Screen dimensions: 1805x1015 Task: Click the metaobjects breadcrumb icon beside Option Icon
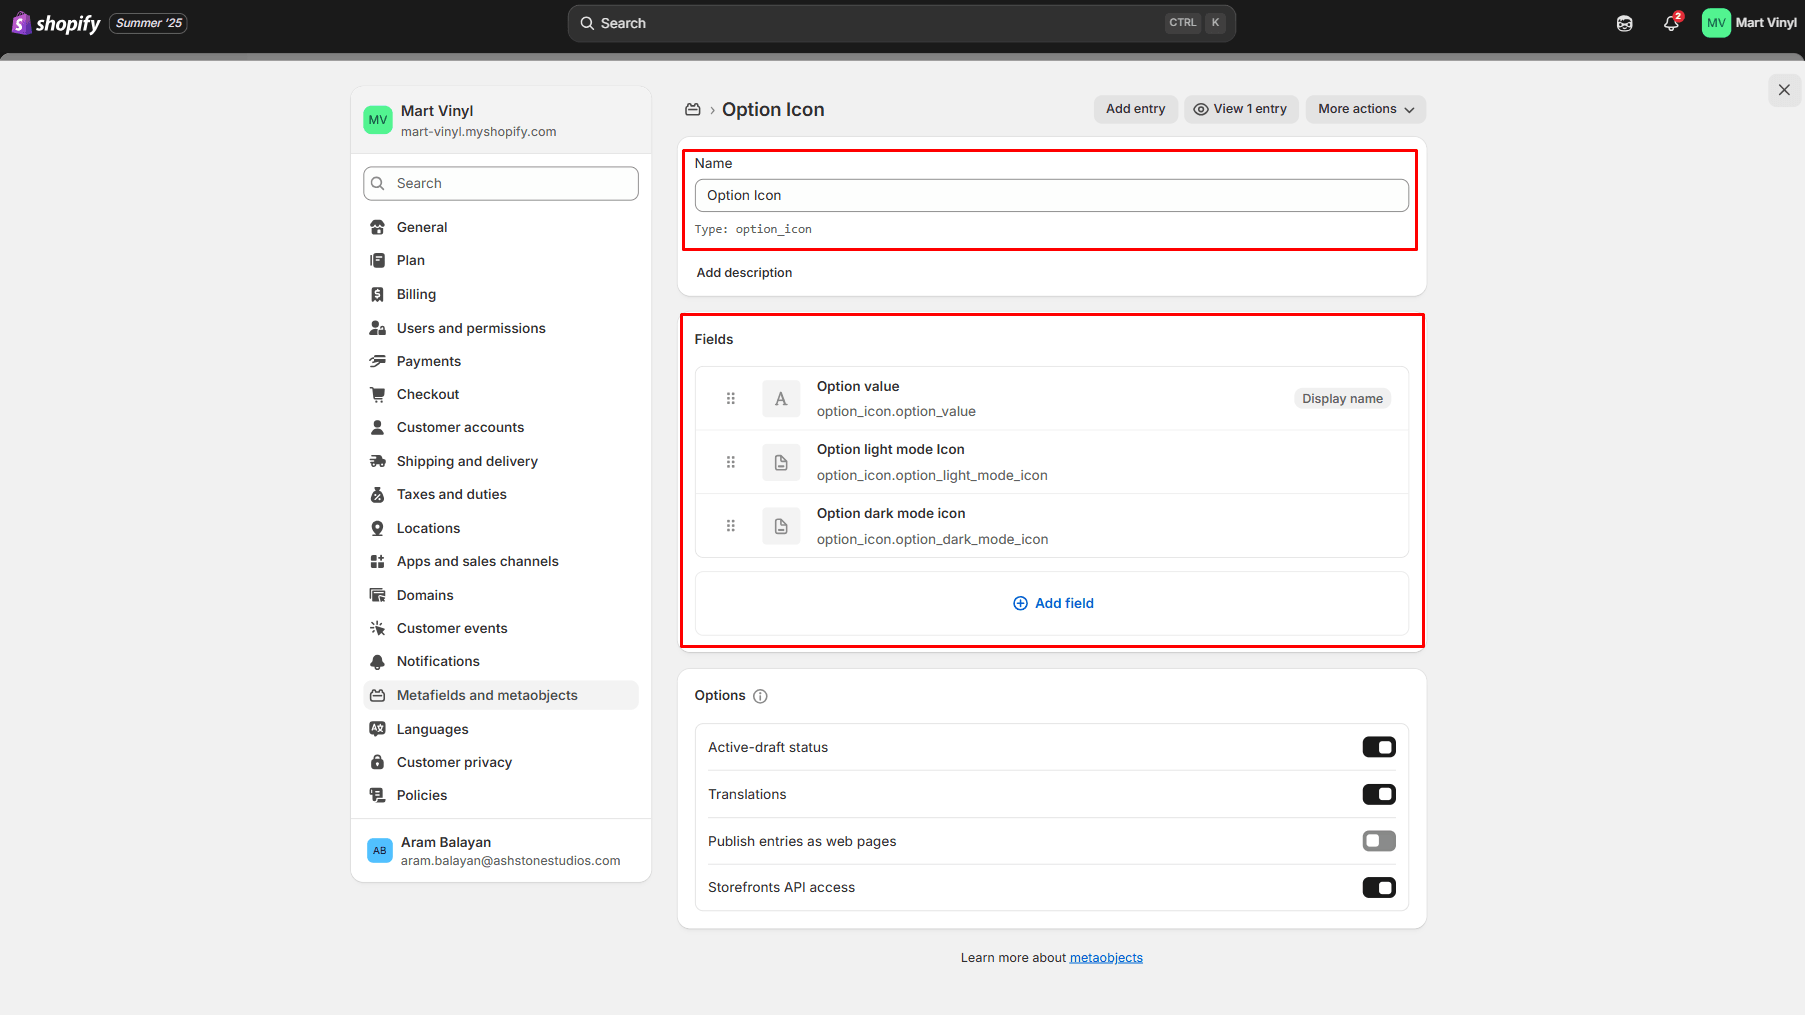692,110
